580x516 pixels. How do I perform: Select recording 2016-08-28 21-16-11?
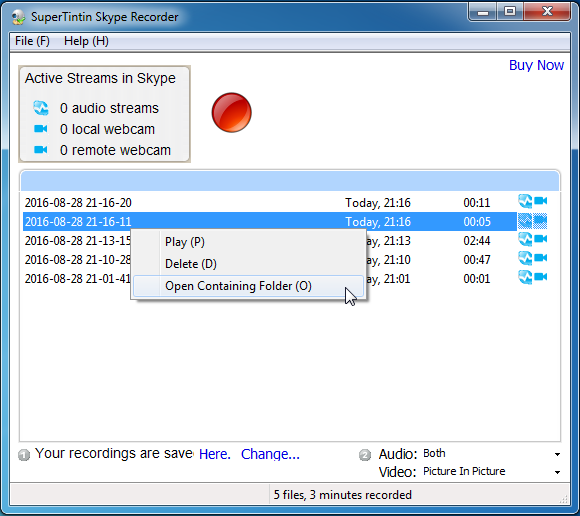[x=269, y=222]
